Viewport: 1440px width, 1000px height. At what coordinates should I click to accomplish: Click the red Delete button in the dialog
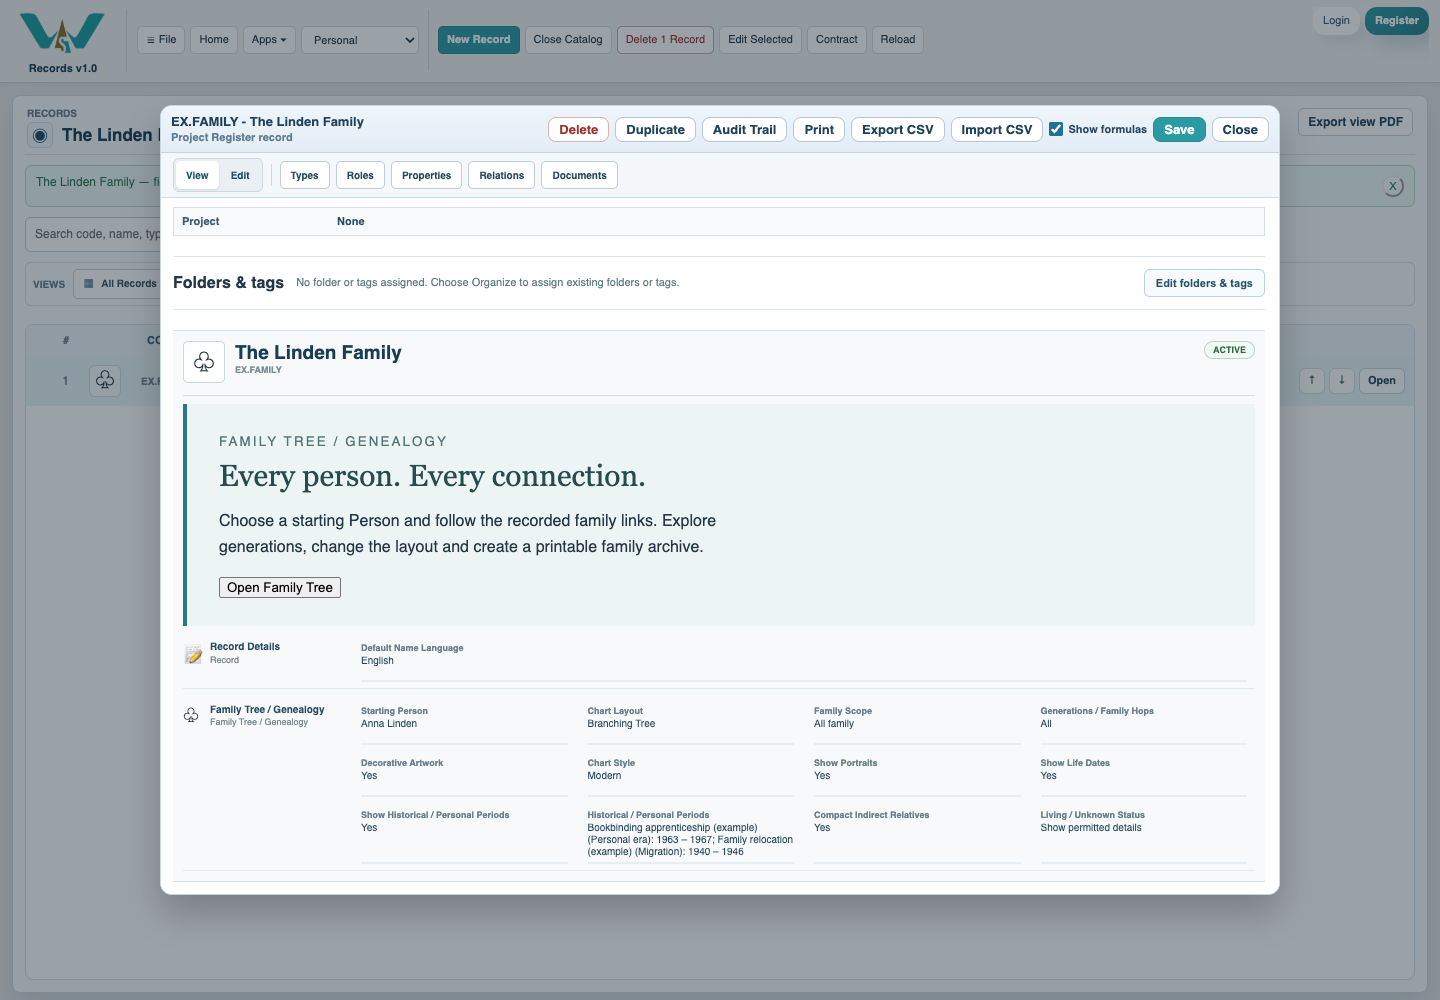[578, 130]
